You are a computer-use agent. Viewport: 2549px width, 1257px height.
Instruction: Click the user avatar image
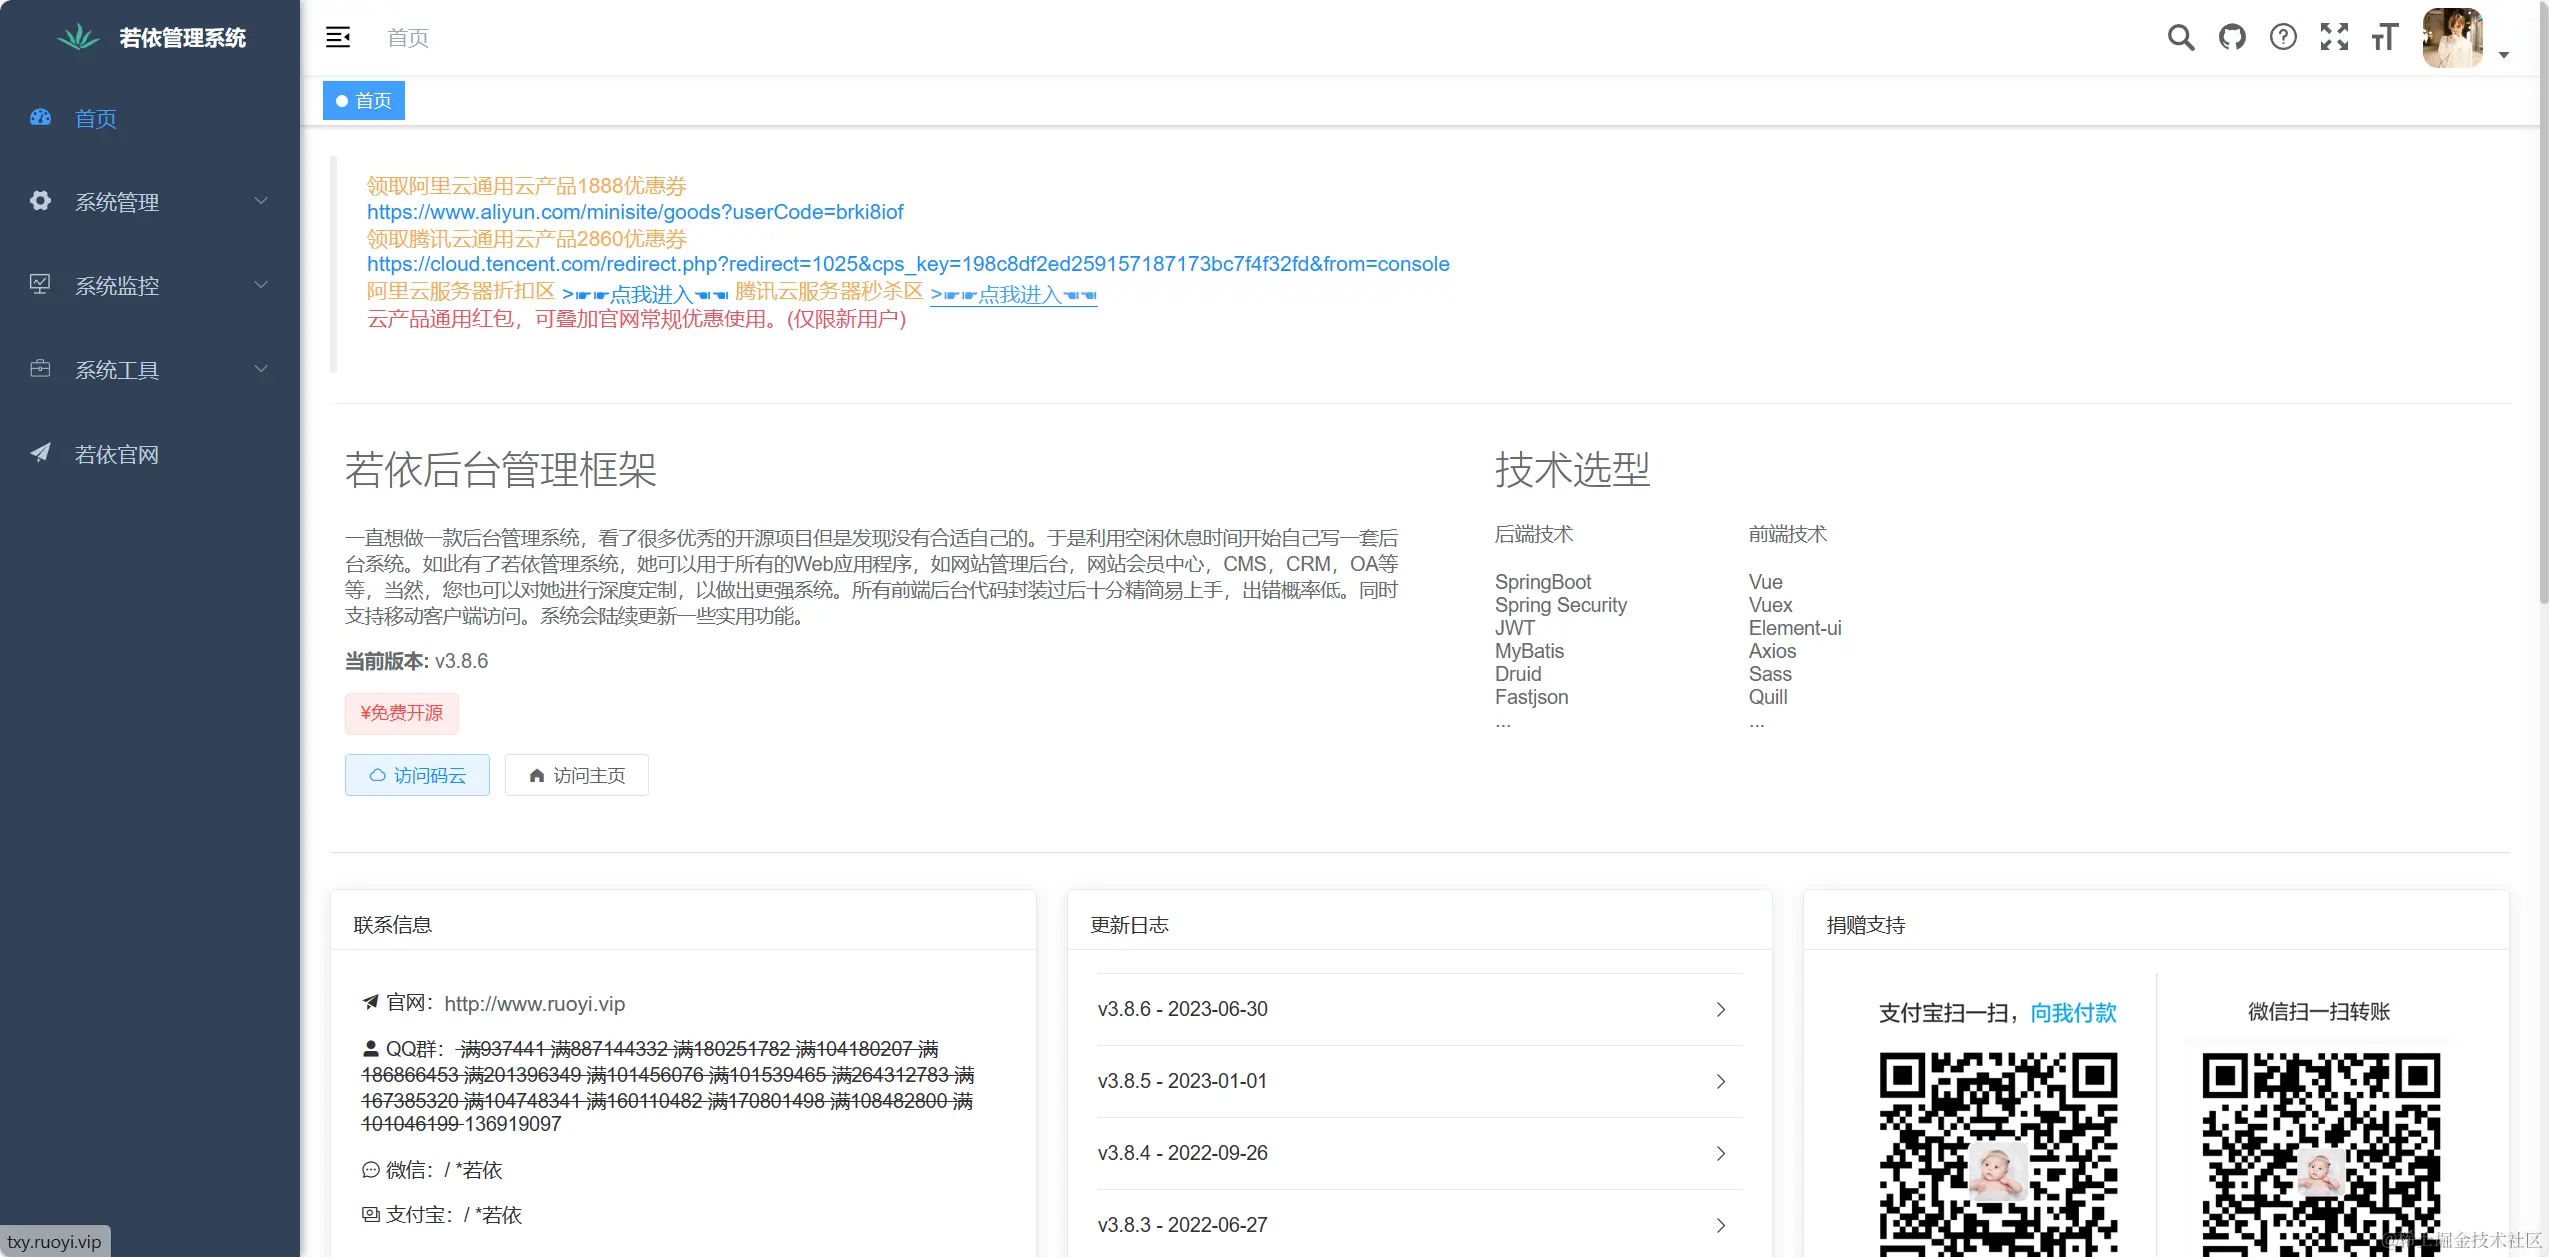pyautogui.click(x=2452, y=38)
